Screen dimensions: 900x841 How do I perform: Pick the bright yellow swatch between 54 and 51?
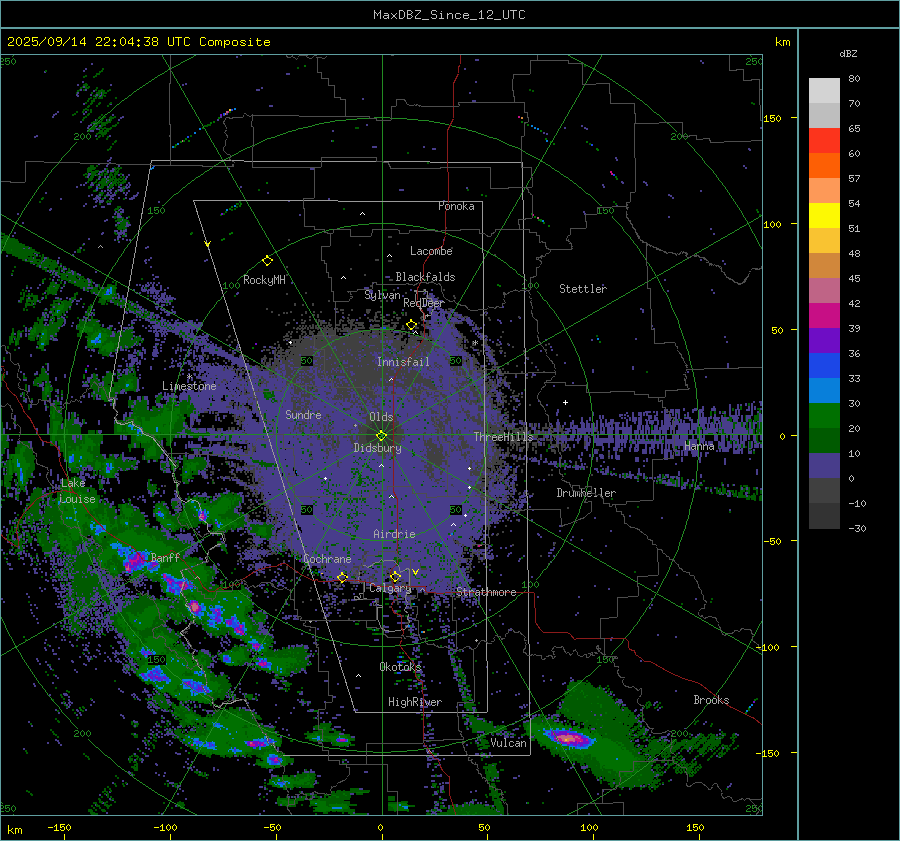point(824,216)
